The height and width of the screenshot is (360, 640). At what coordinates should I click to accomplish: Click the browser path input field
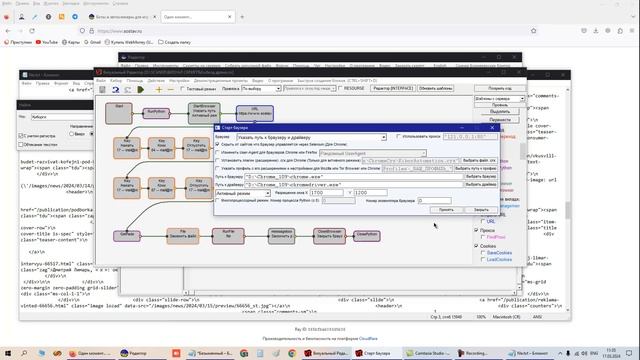tap(353, 177)
